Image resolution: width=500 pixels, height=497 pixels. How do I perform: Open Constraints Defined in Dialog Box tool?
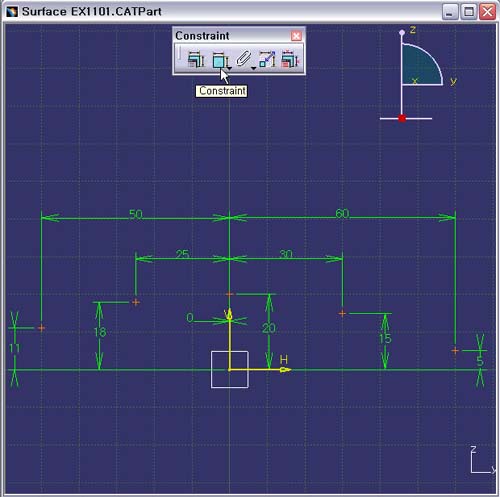point(196,59)
